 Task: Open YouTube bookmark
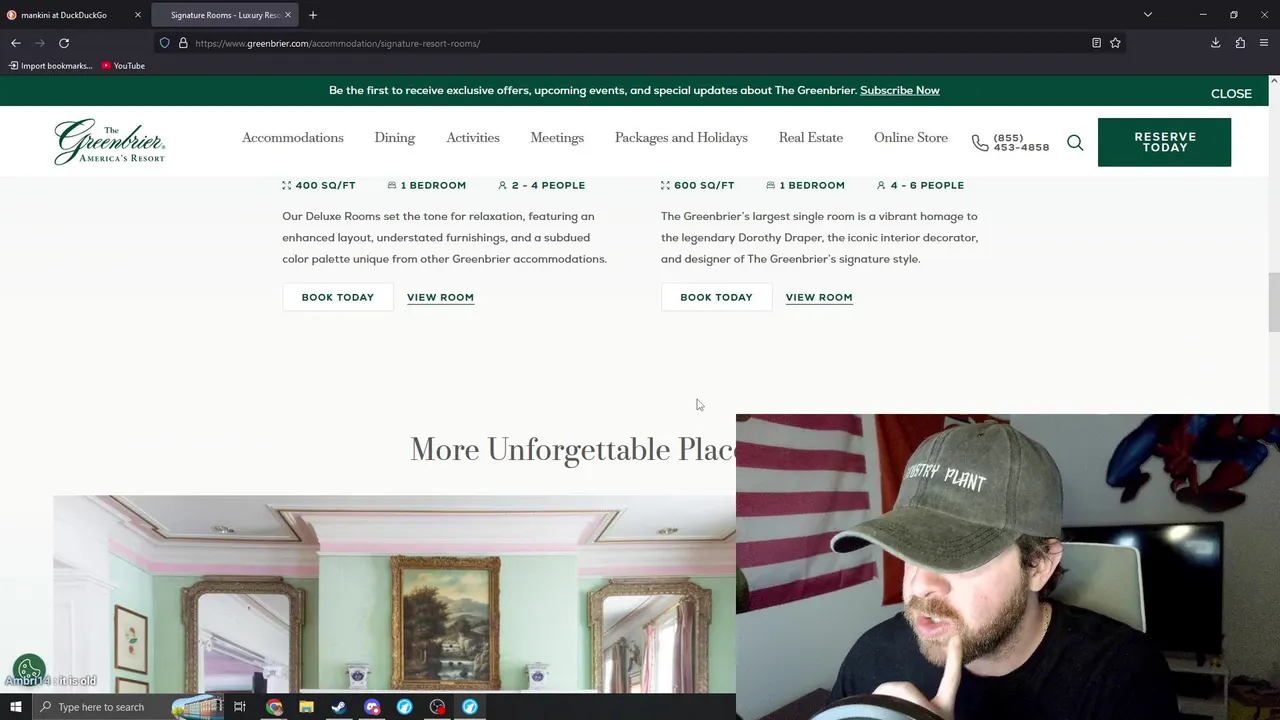(x=123, y=66)
